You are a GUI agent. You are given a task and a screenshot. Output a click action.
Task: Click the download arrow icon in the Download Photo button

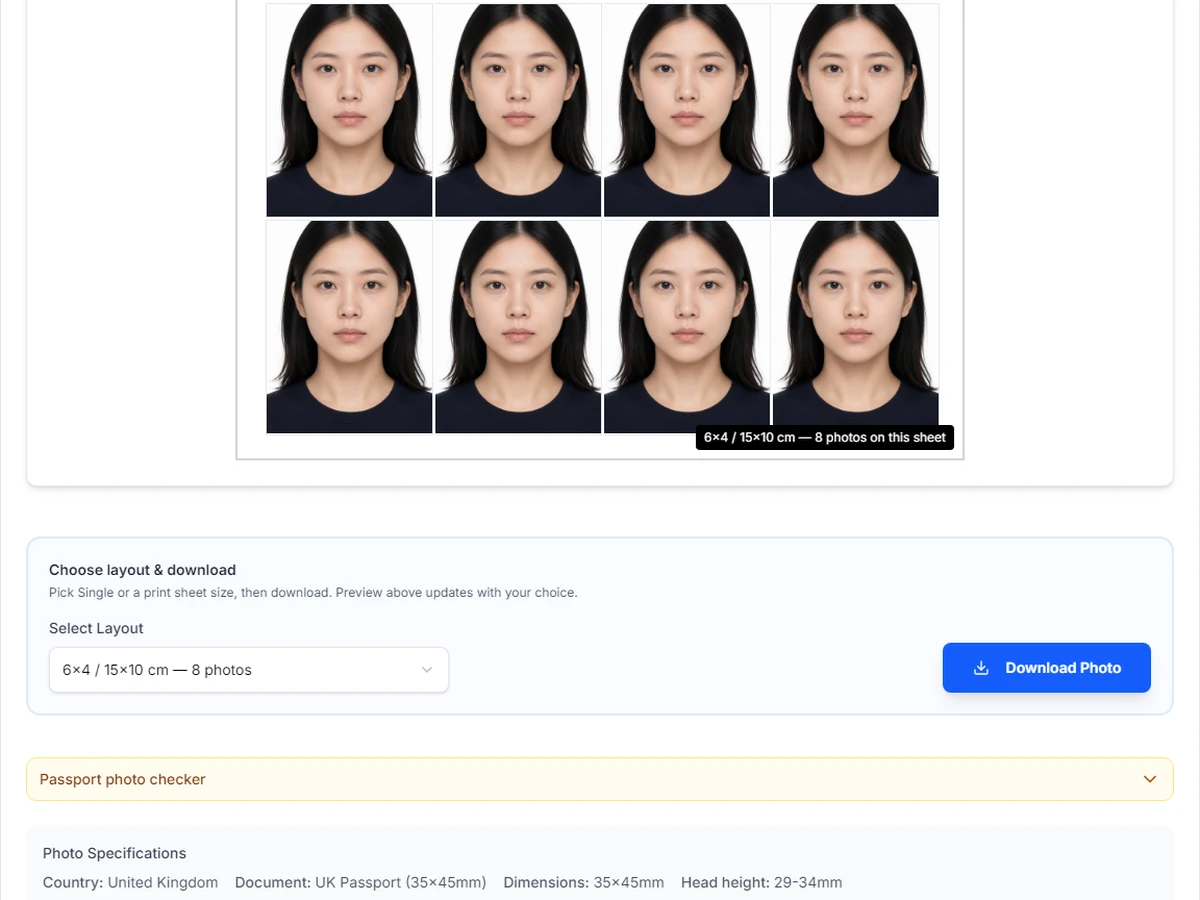pos(981,668)
